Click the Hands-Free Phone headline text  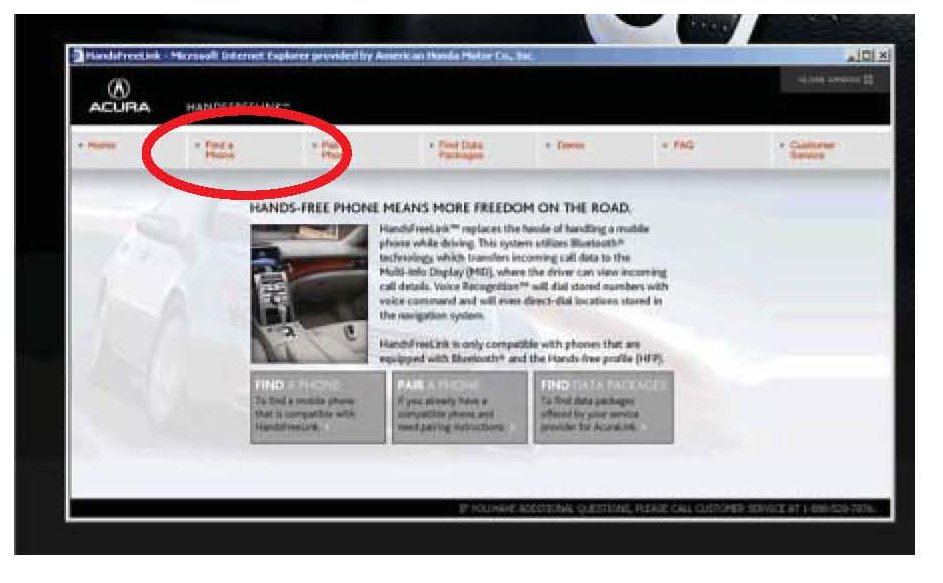tap(440, 208)
